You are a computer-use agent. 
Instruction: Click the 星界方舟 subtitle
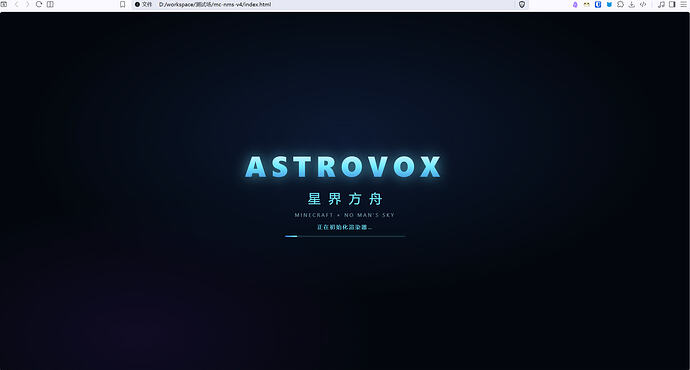pyautogui.click(x=345, y=199)
